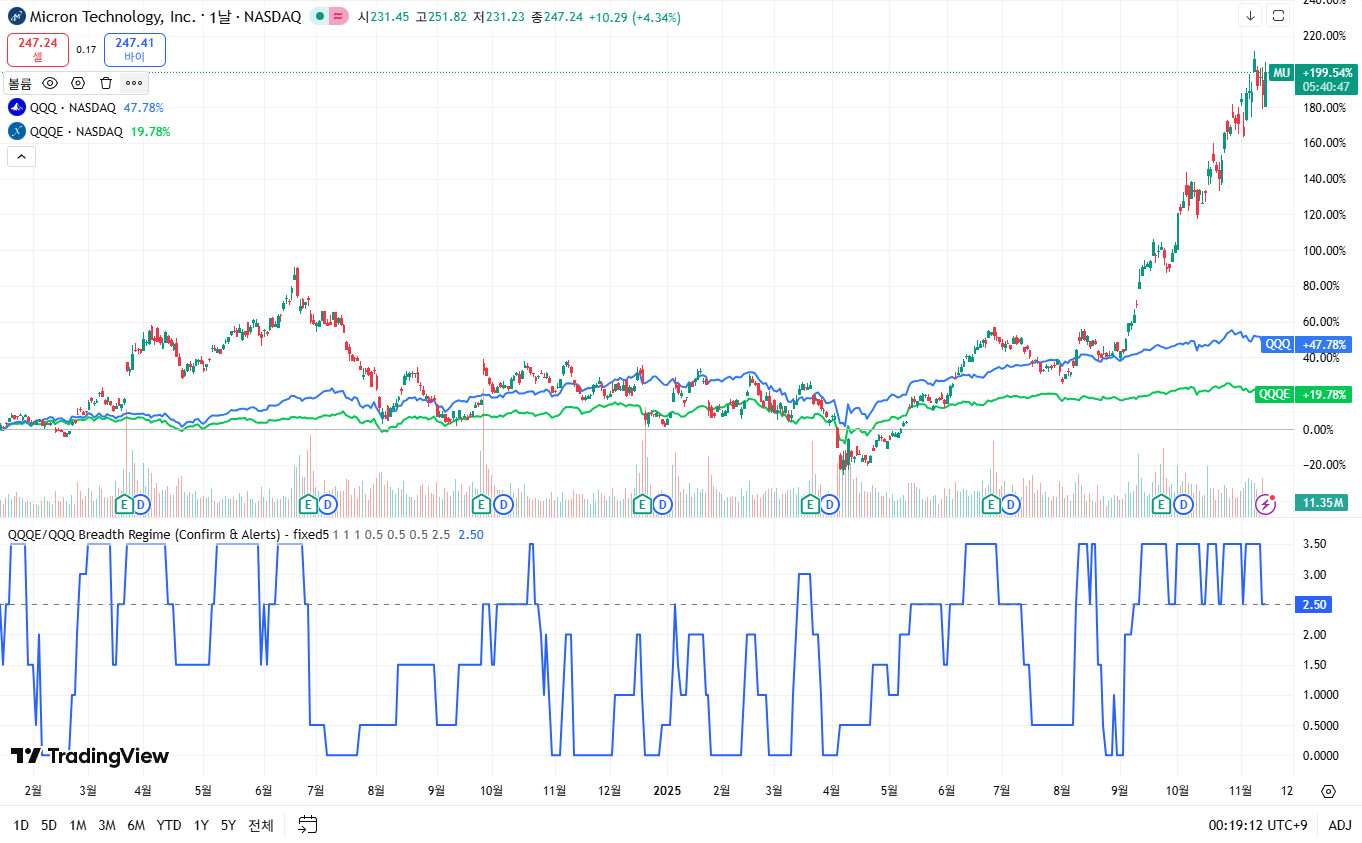The width and height of the screenshot is (1362, 843).
Task: Click the most recent earnings E marker
Action: click(1163, 503)
